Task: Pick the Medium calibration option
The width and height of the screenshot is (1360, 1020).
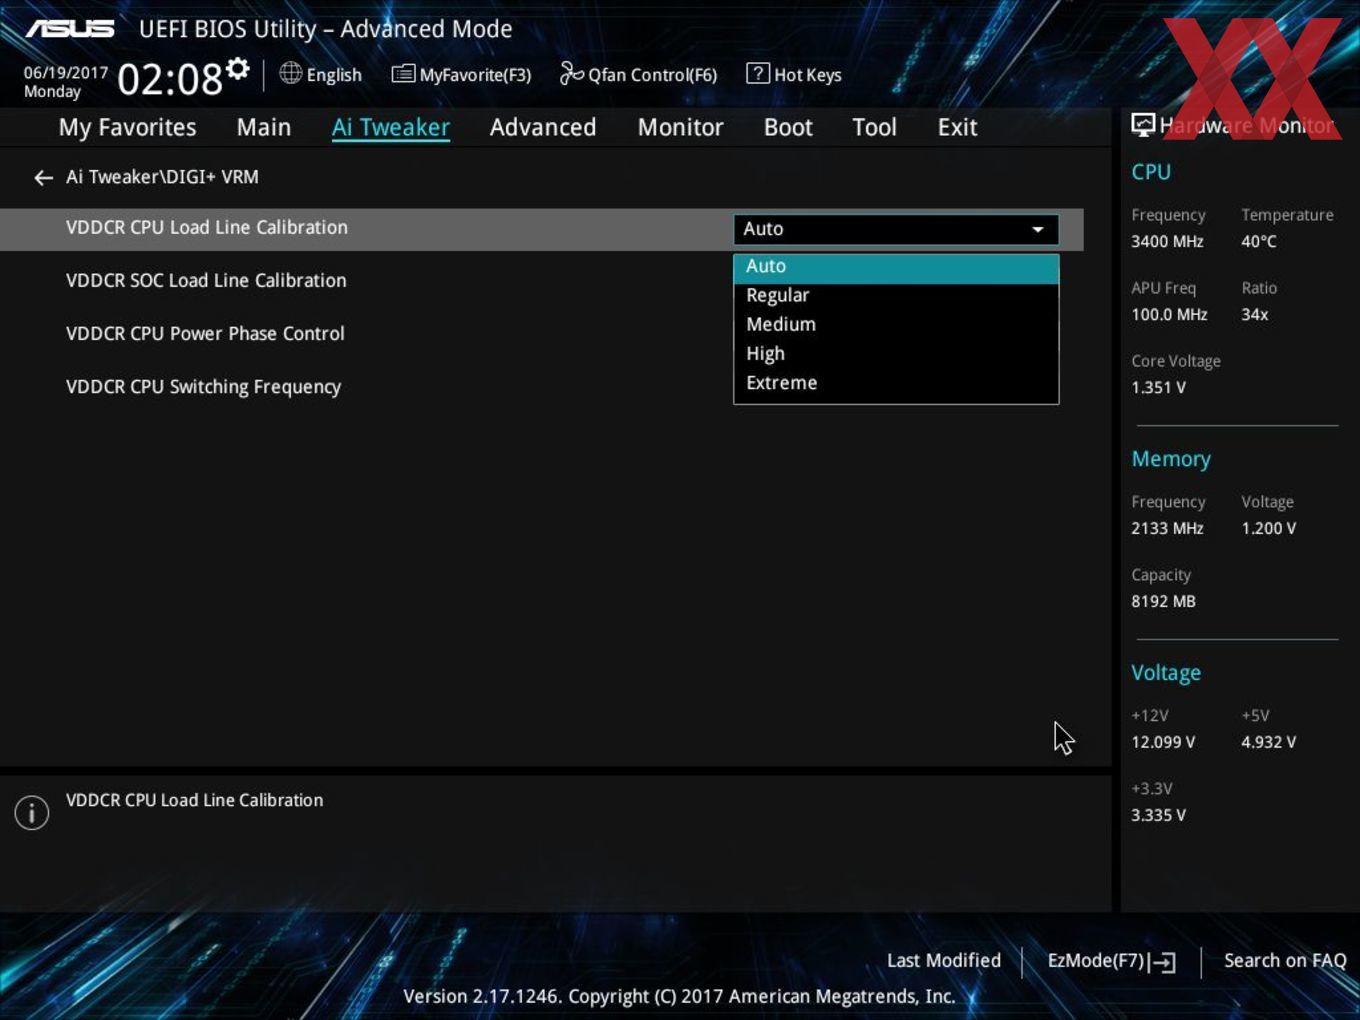Action: tap(896, 325)
